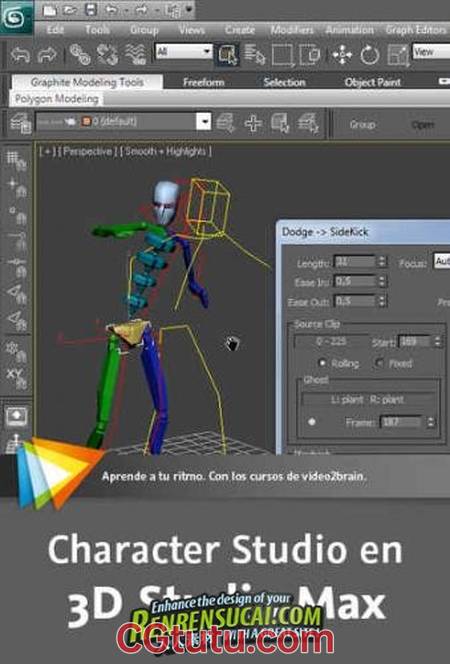Click the Frame value field showing 187
450x664 pixels.
coord(401,422)
